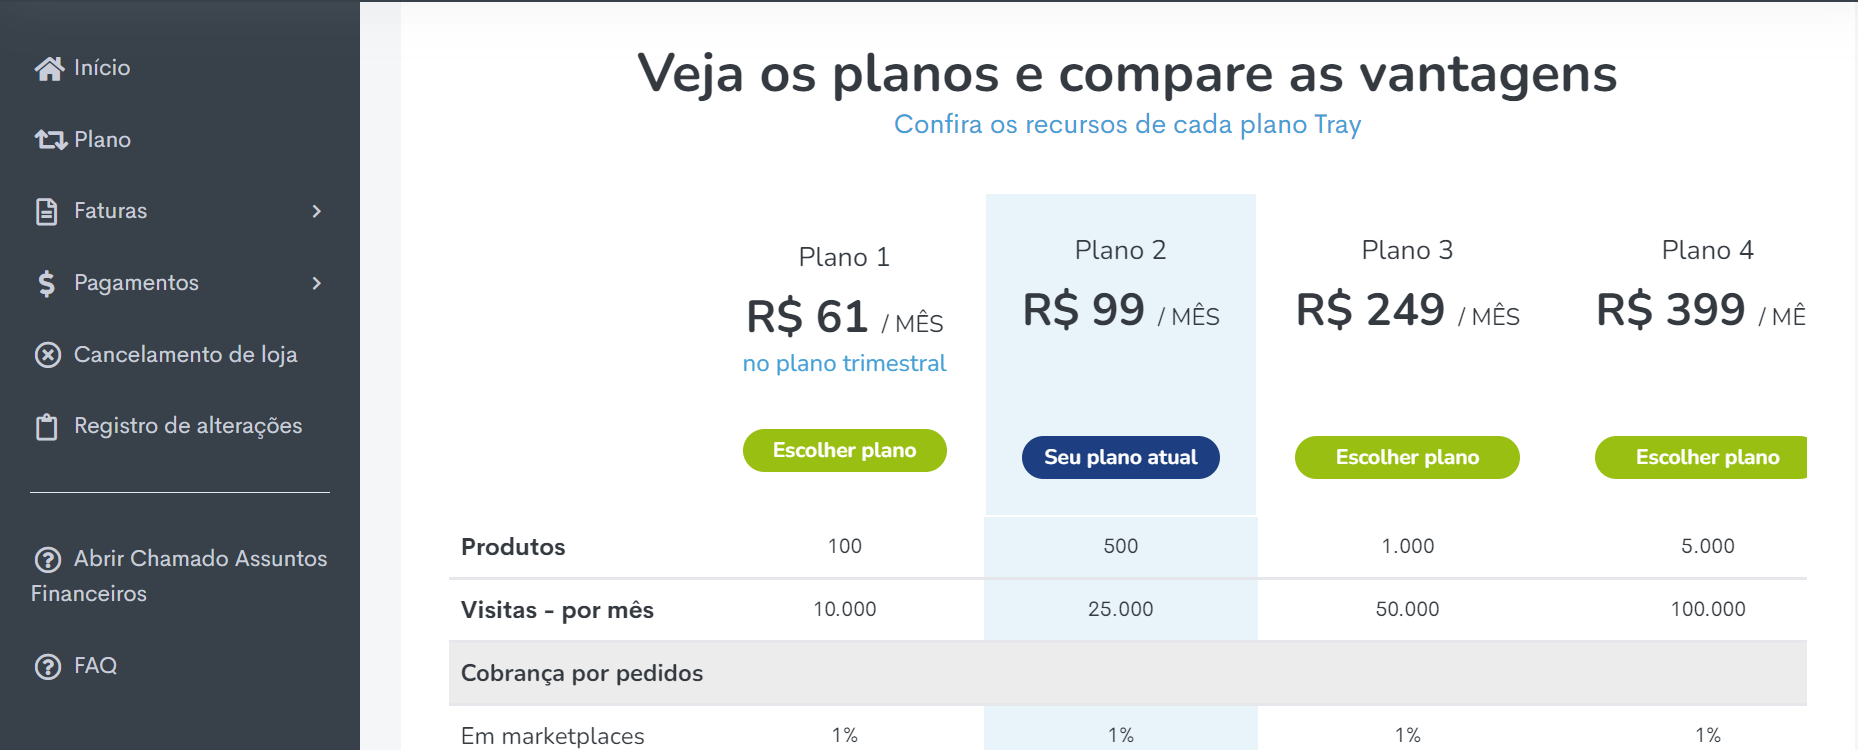Click the swap arrows icon beside Plano
The image size is (1858, 750).
[51, 140]
